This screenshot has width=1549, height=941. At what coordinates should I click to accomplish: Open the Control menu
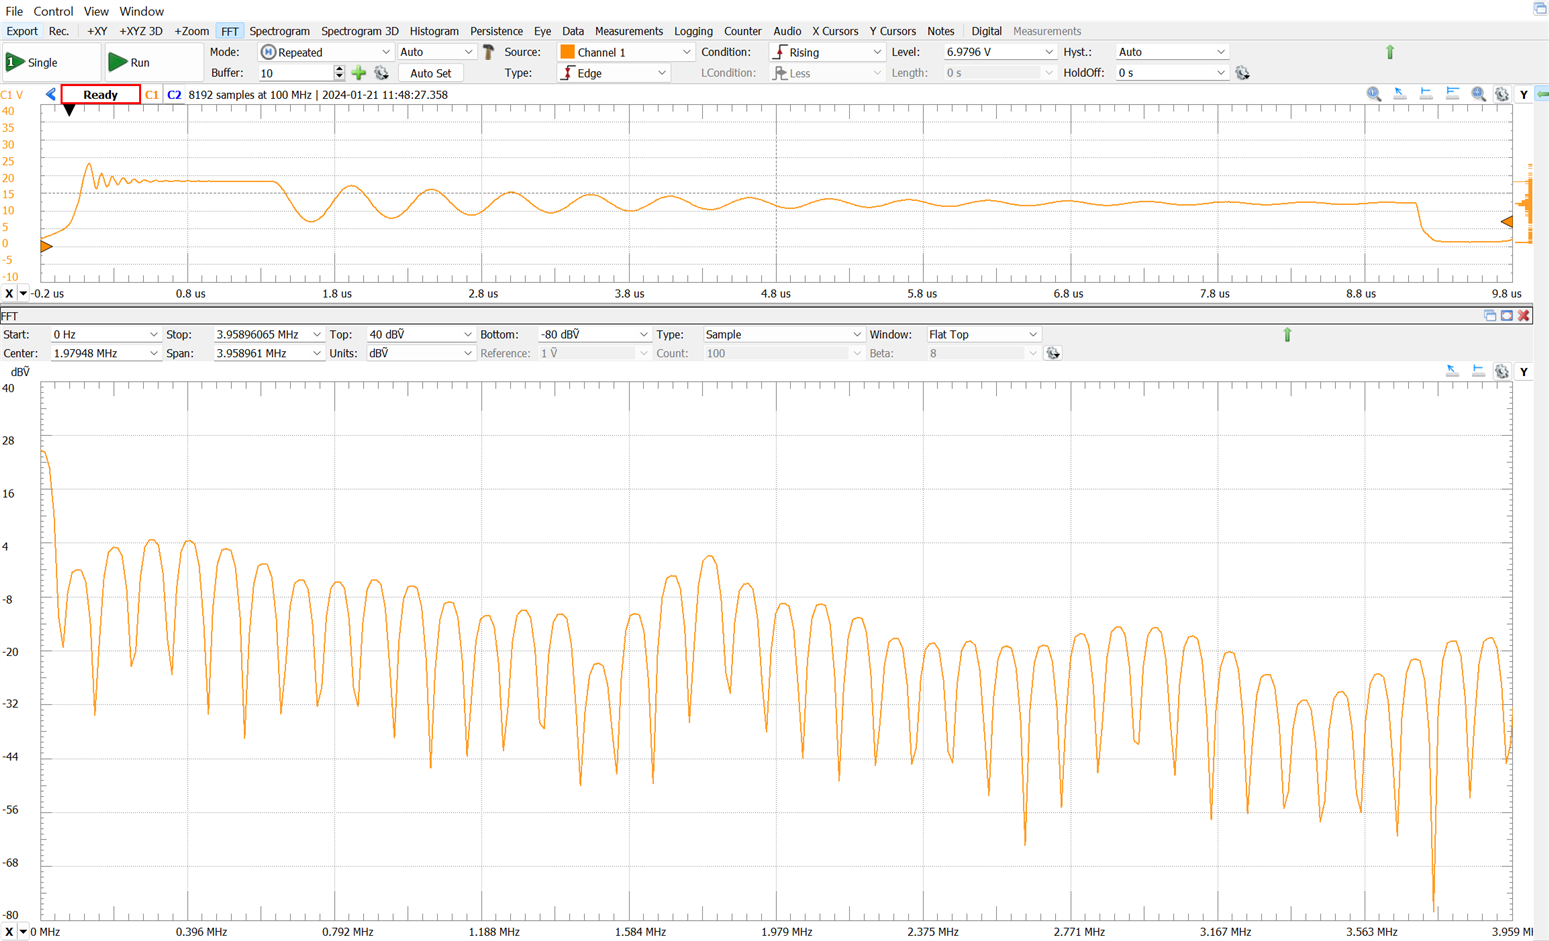coord(53,11)
